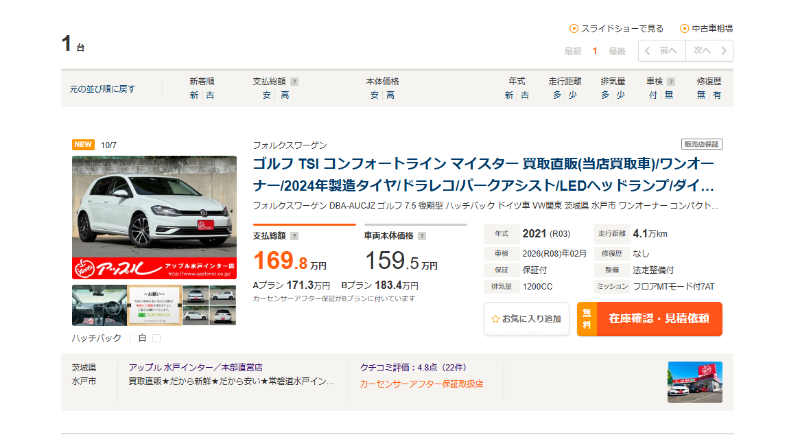Click the question mark icon next to the 159.5万円 車両本体価格 label

pos(421,236)
